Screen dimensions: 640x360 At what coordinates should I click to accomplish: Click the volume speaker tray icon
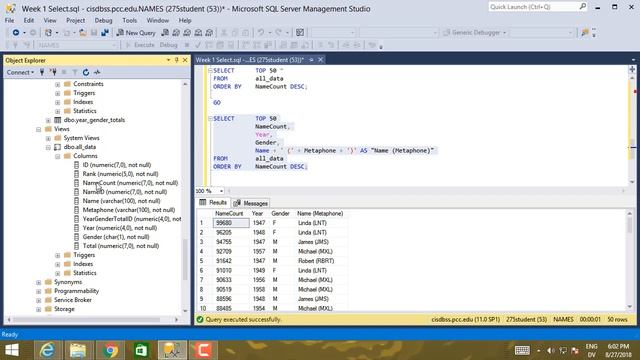coord(551,350)
